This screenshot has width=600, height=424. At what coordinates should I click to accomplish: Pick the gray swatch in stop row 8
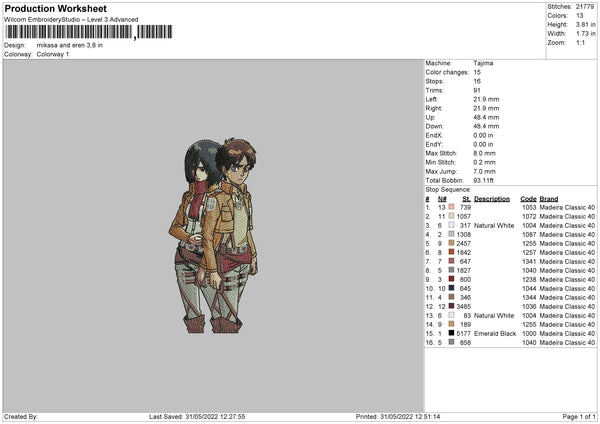pyautogui.click(x=452, y=270)
